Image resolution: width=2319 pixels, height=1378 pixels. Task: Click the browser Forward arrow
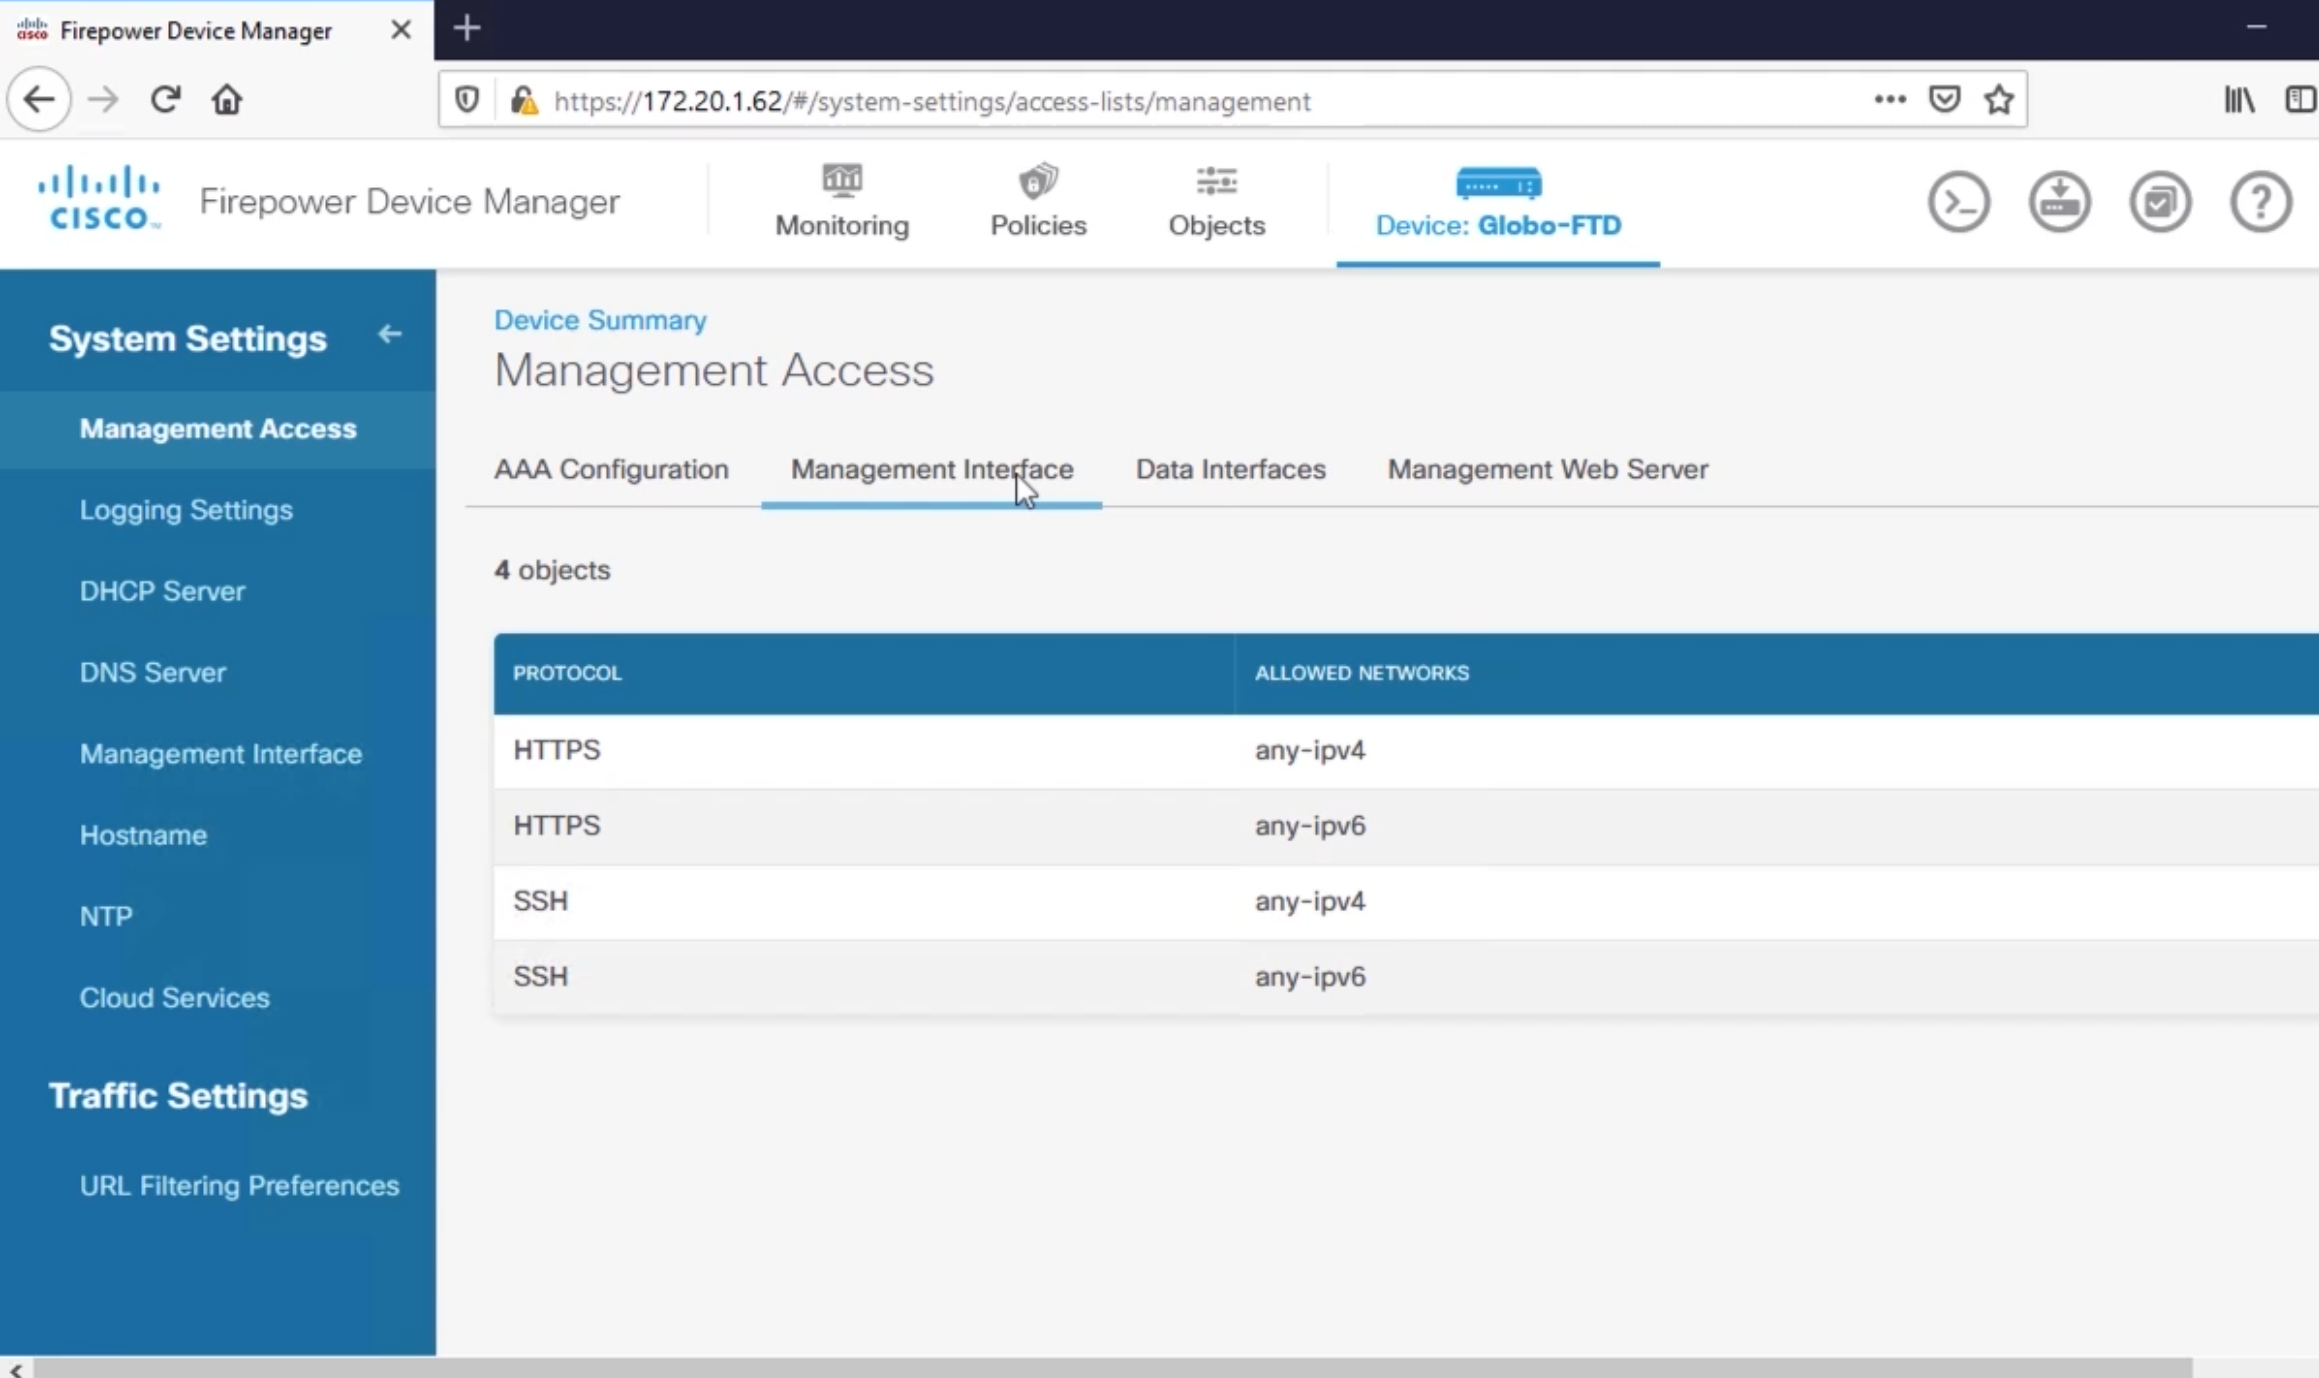[x=102, y=100]
